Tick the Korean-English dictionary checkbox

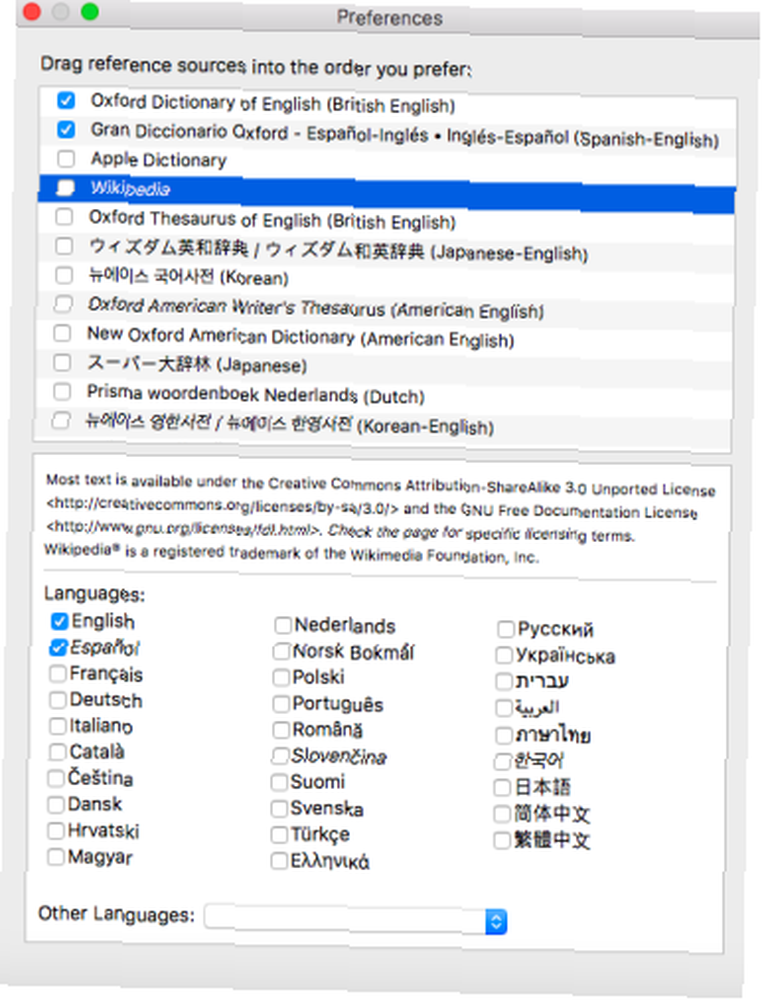(x=61, y=420)
